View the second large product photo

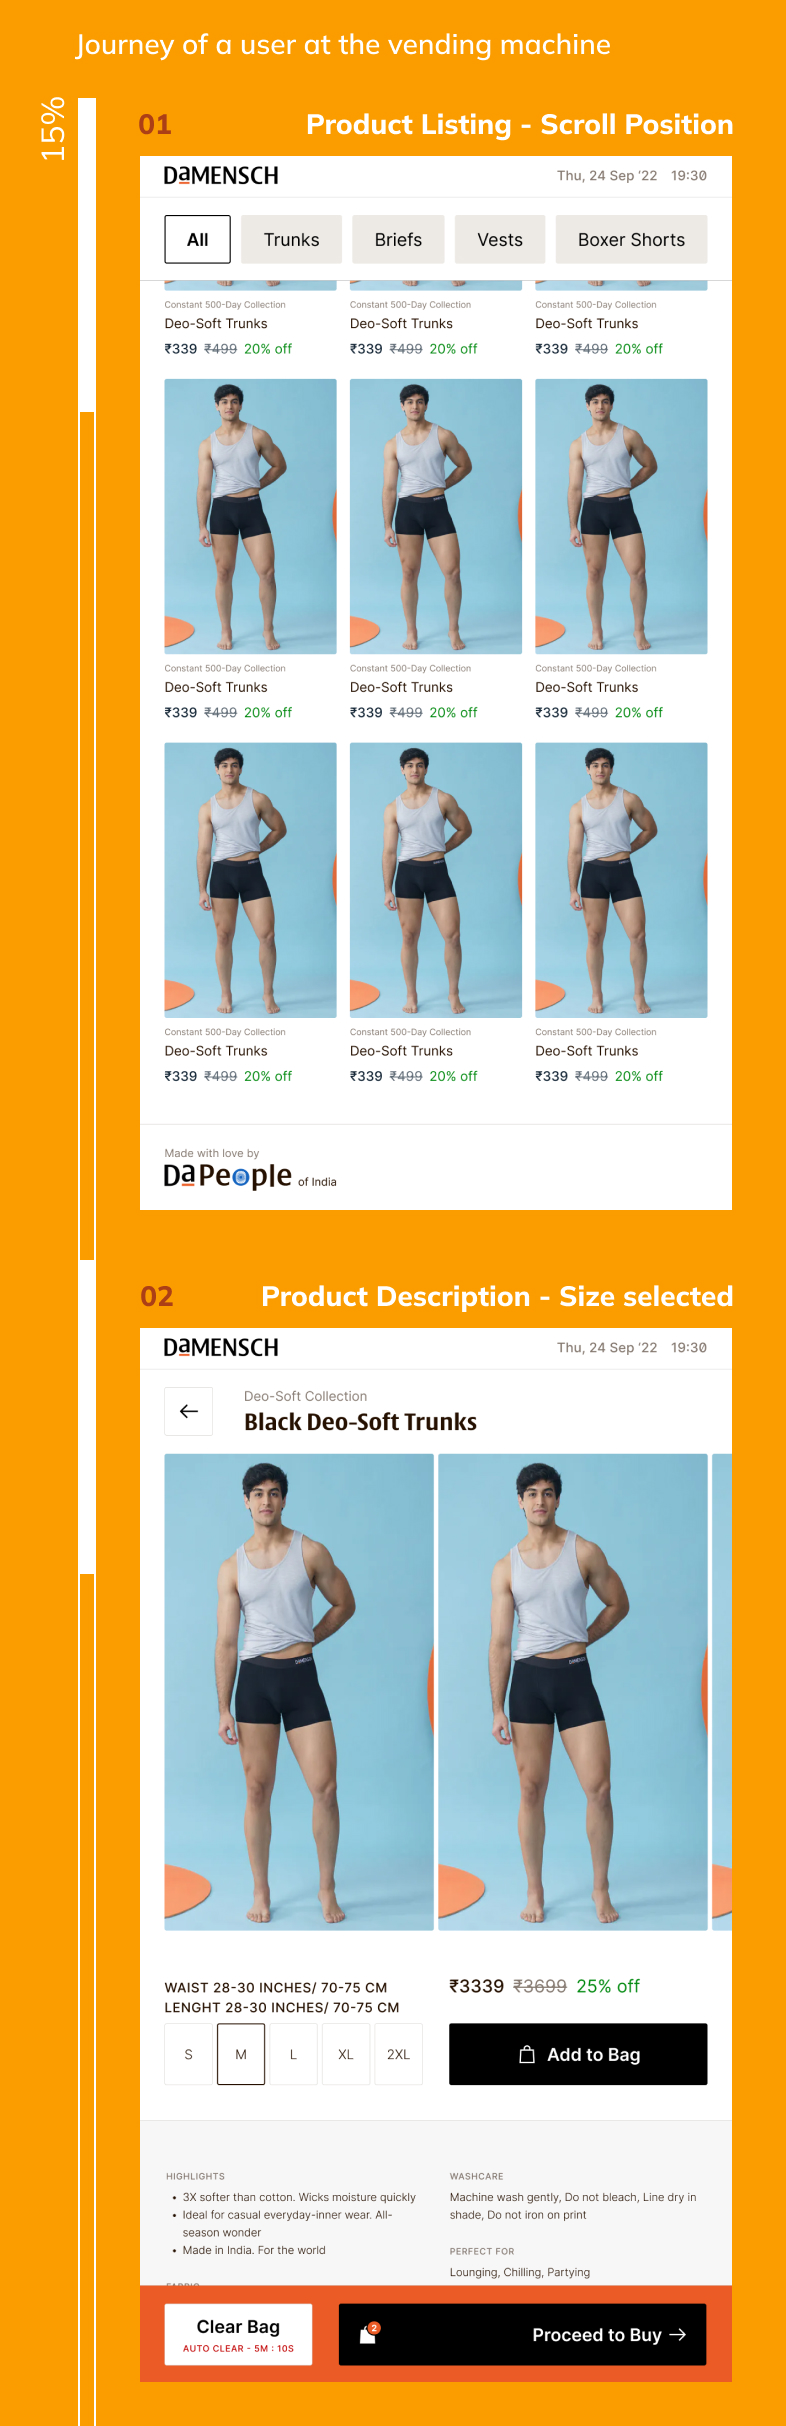pos(573,1692)
